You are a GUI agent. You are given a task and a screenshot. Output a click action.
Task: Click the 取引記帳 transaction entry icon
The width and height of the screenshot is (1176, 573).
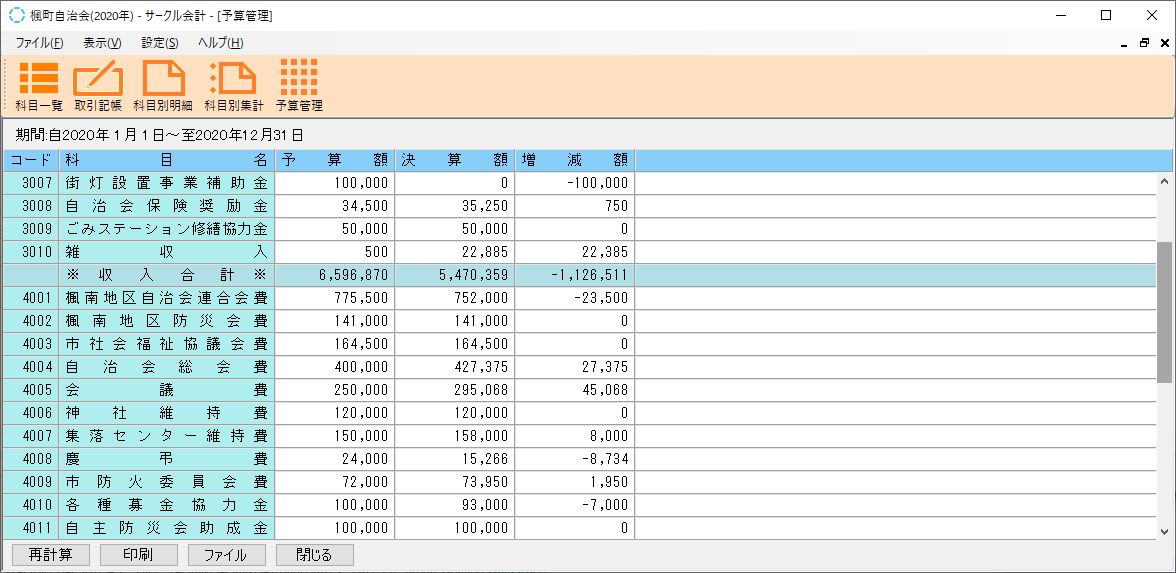pos(97,84)
